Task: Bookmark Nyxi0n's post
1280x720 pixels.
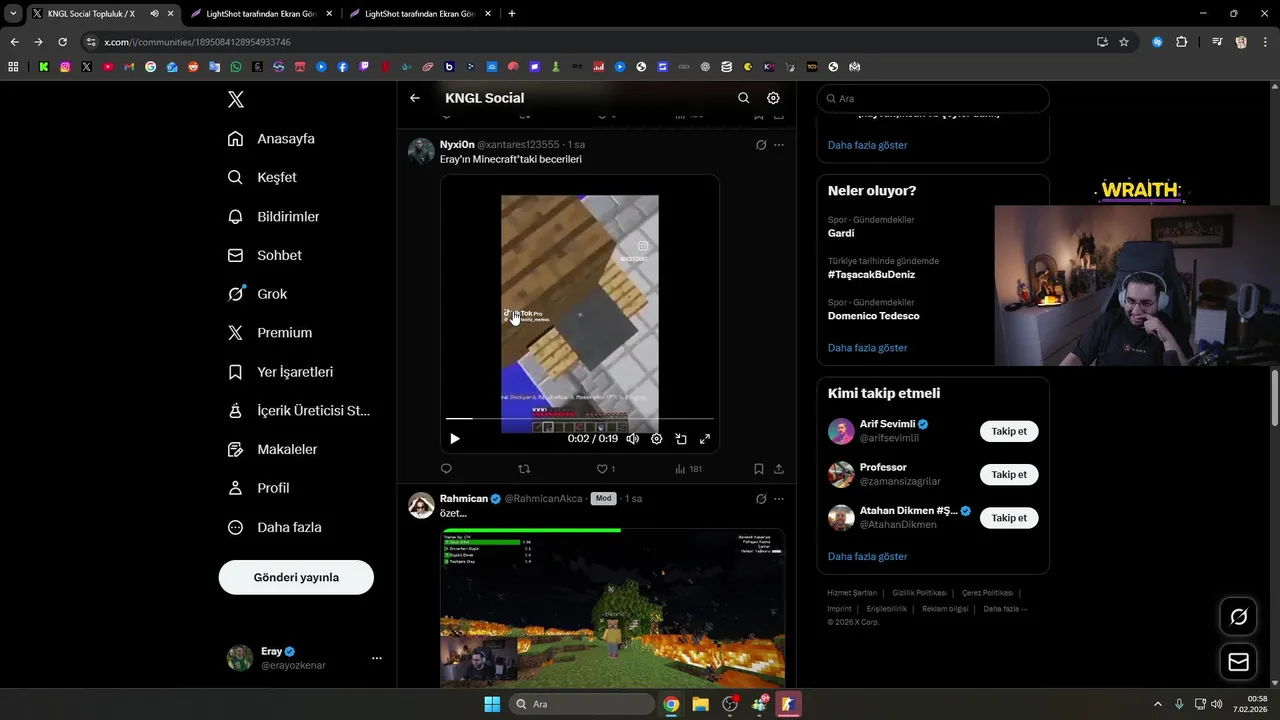Action: 759,468
